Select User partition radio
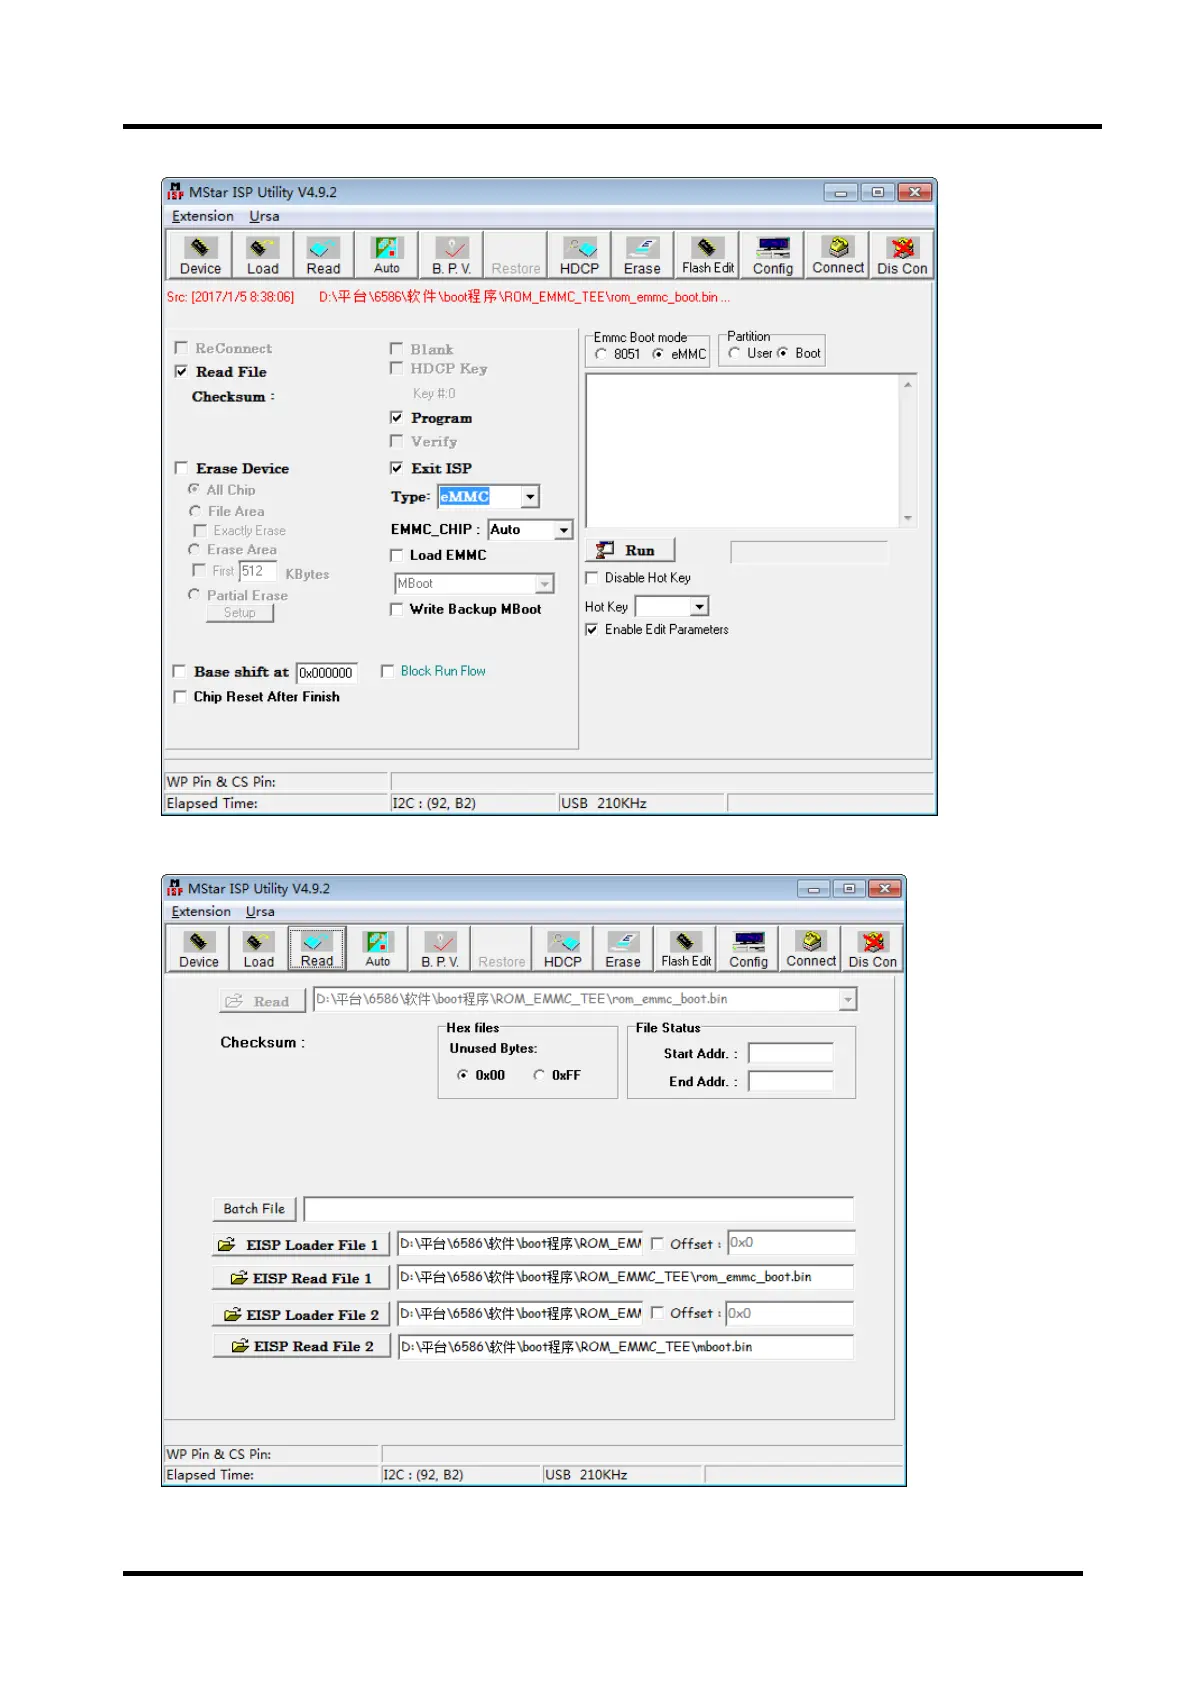Image resolution: width=1190 pixels, height=1684 pixels. (x=734, y=353)
